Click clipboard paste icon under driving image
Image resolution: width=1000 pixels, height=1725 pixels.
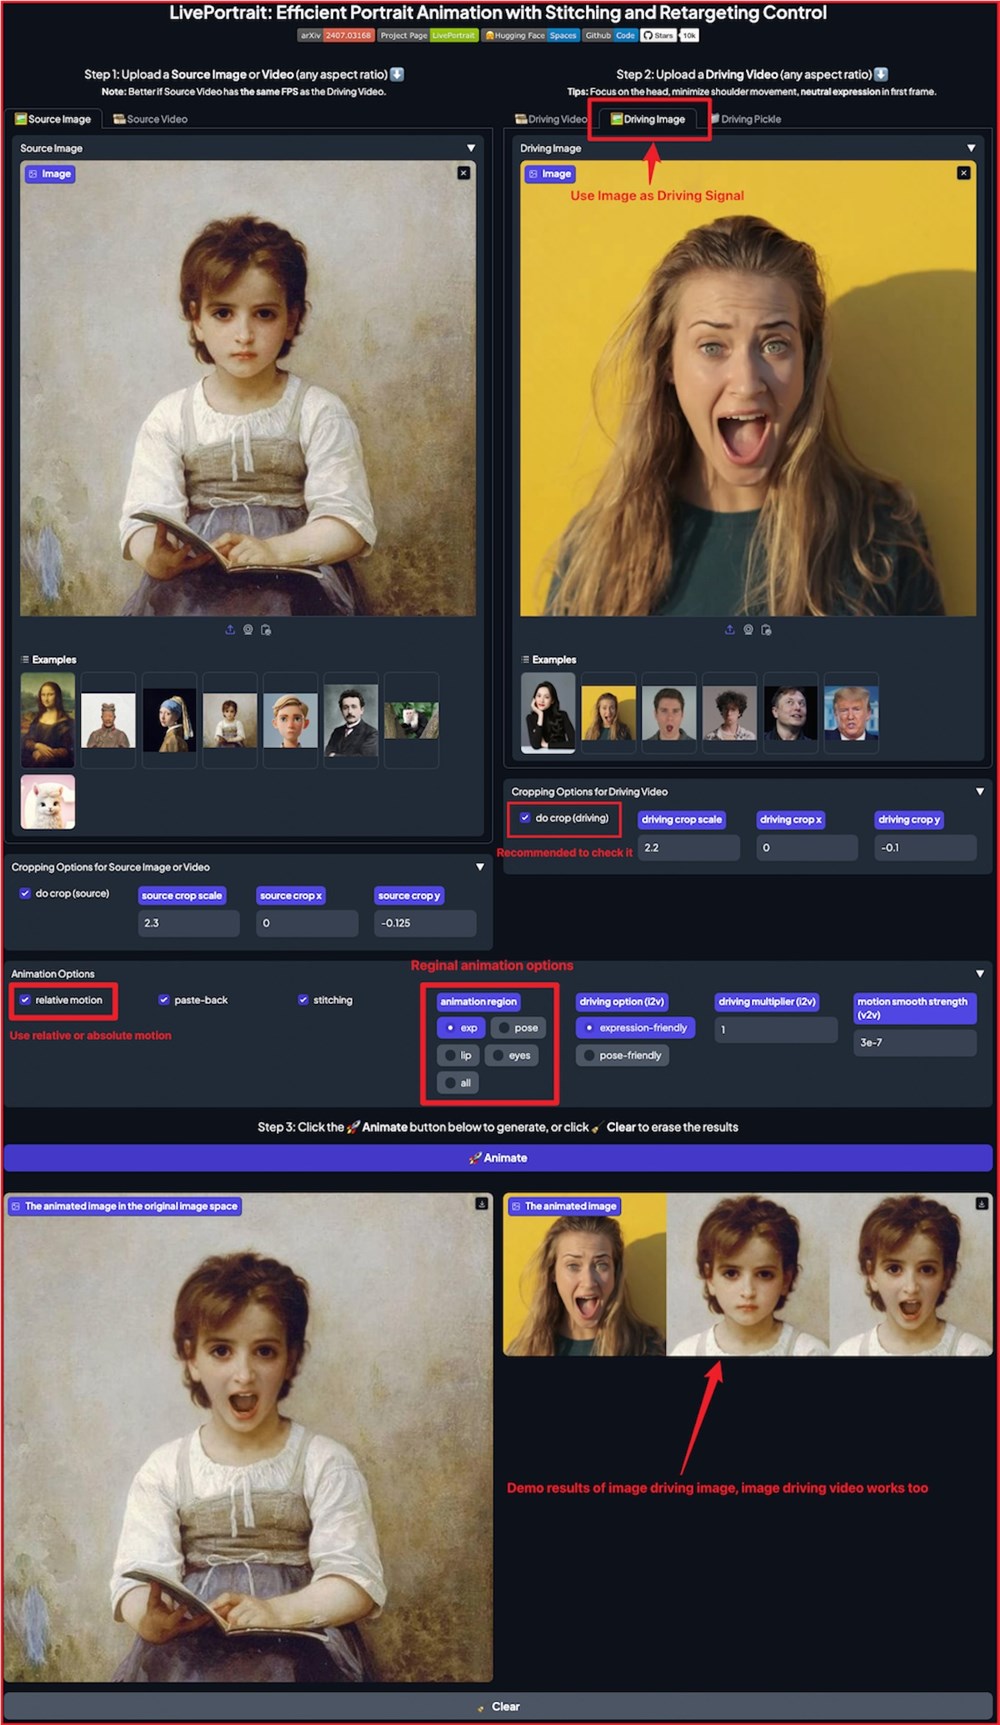coord(766,630)
